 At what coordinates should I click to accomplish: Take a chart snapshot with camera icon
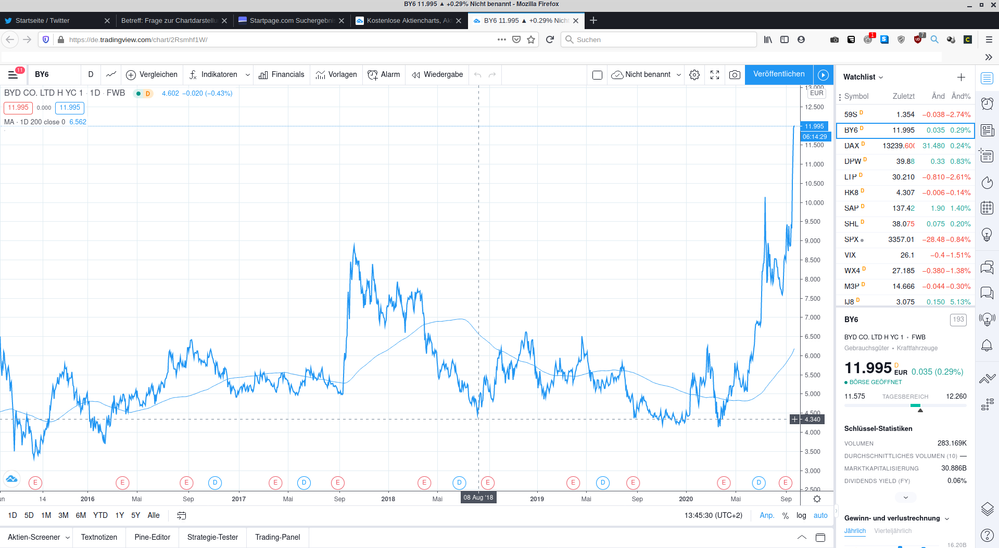tap(735, 75)
